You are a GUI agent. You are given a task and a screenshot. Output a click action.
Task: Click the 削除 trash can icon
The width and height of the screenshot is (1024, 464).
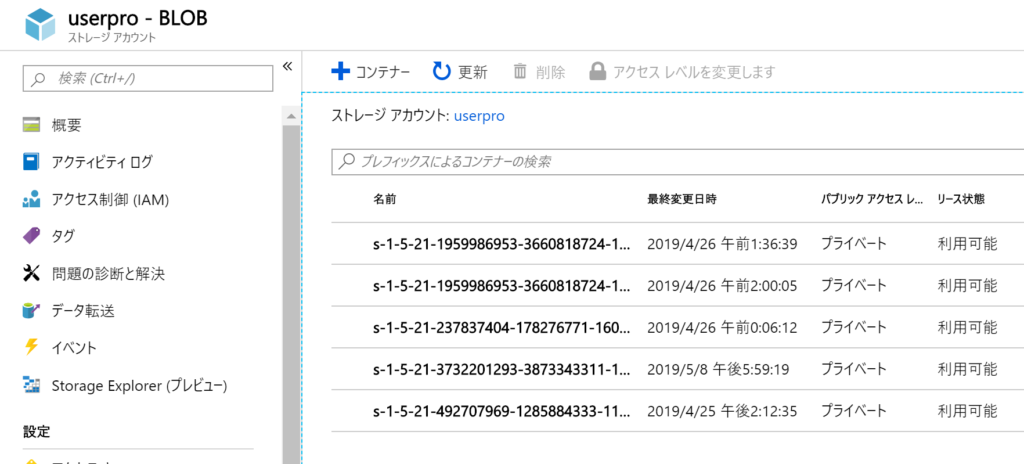click(x=520, y=71)
